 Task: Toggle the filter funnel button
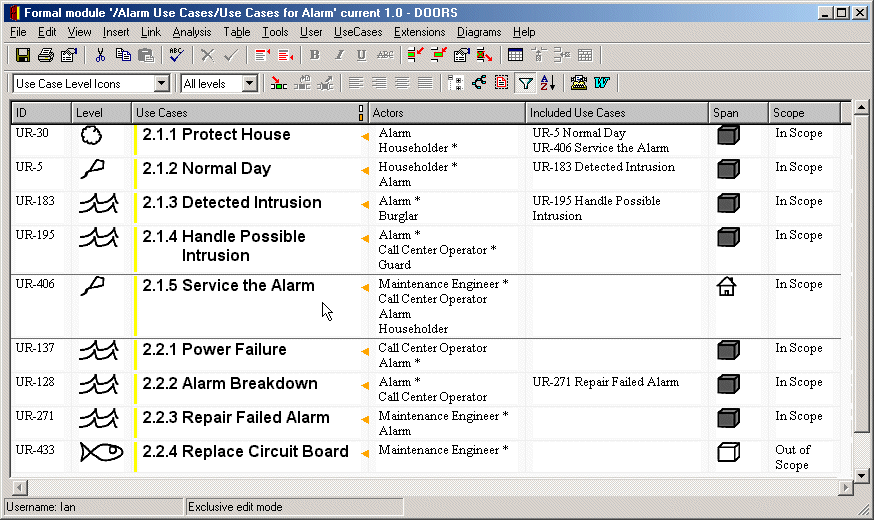[525, 84]
